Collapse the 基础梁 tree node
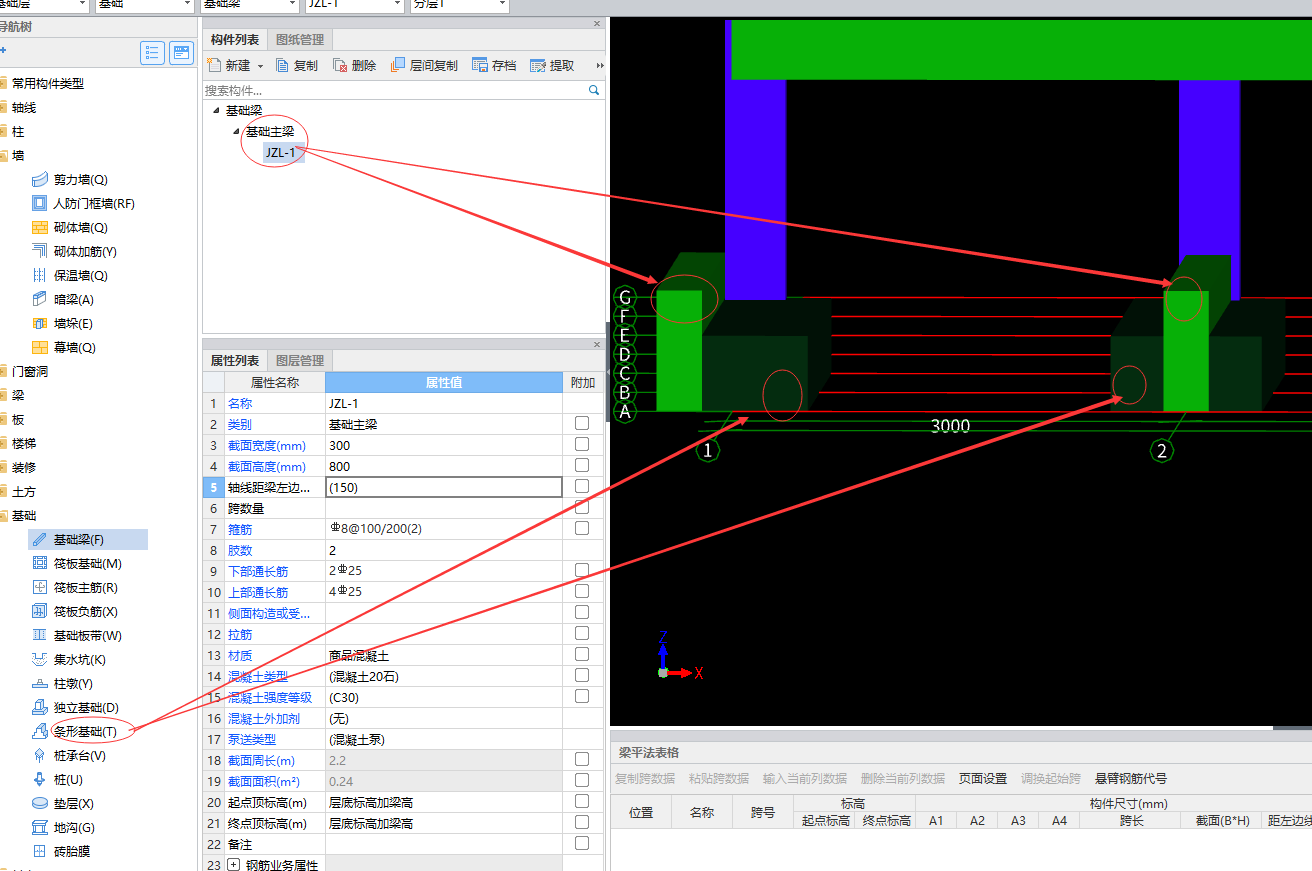 pyautogui.click(x=216, y=111)
